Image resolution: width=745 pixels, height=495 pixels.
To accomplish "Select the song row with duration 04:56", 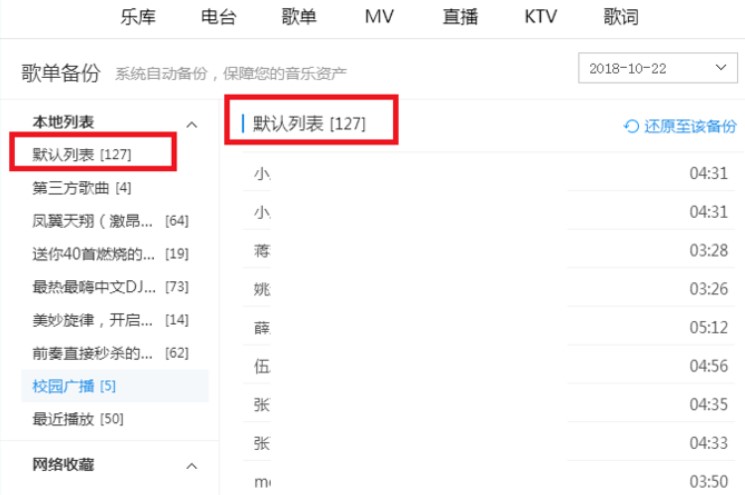I will 488,366.
